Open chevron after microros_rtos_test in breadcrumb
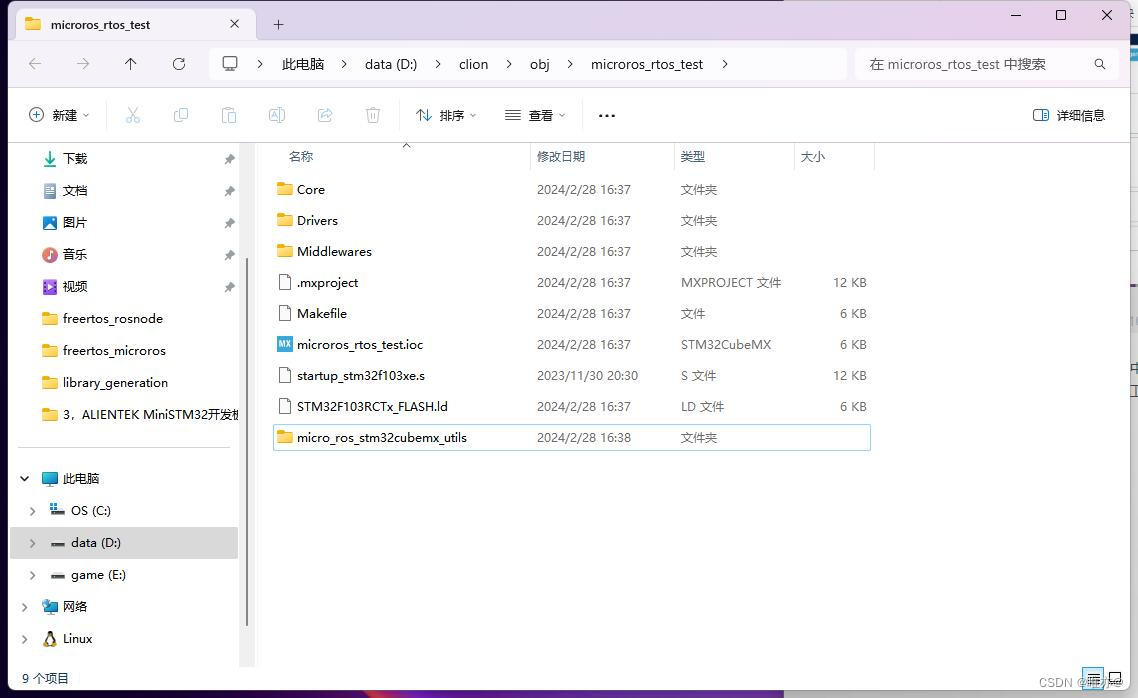 point(724,64)
